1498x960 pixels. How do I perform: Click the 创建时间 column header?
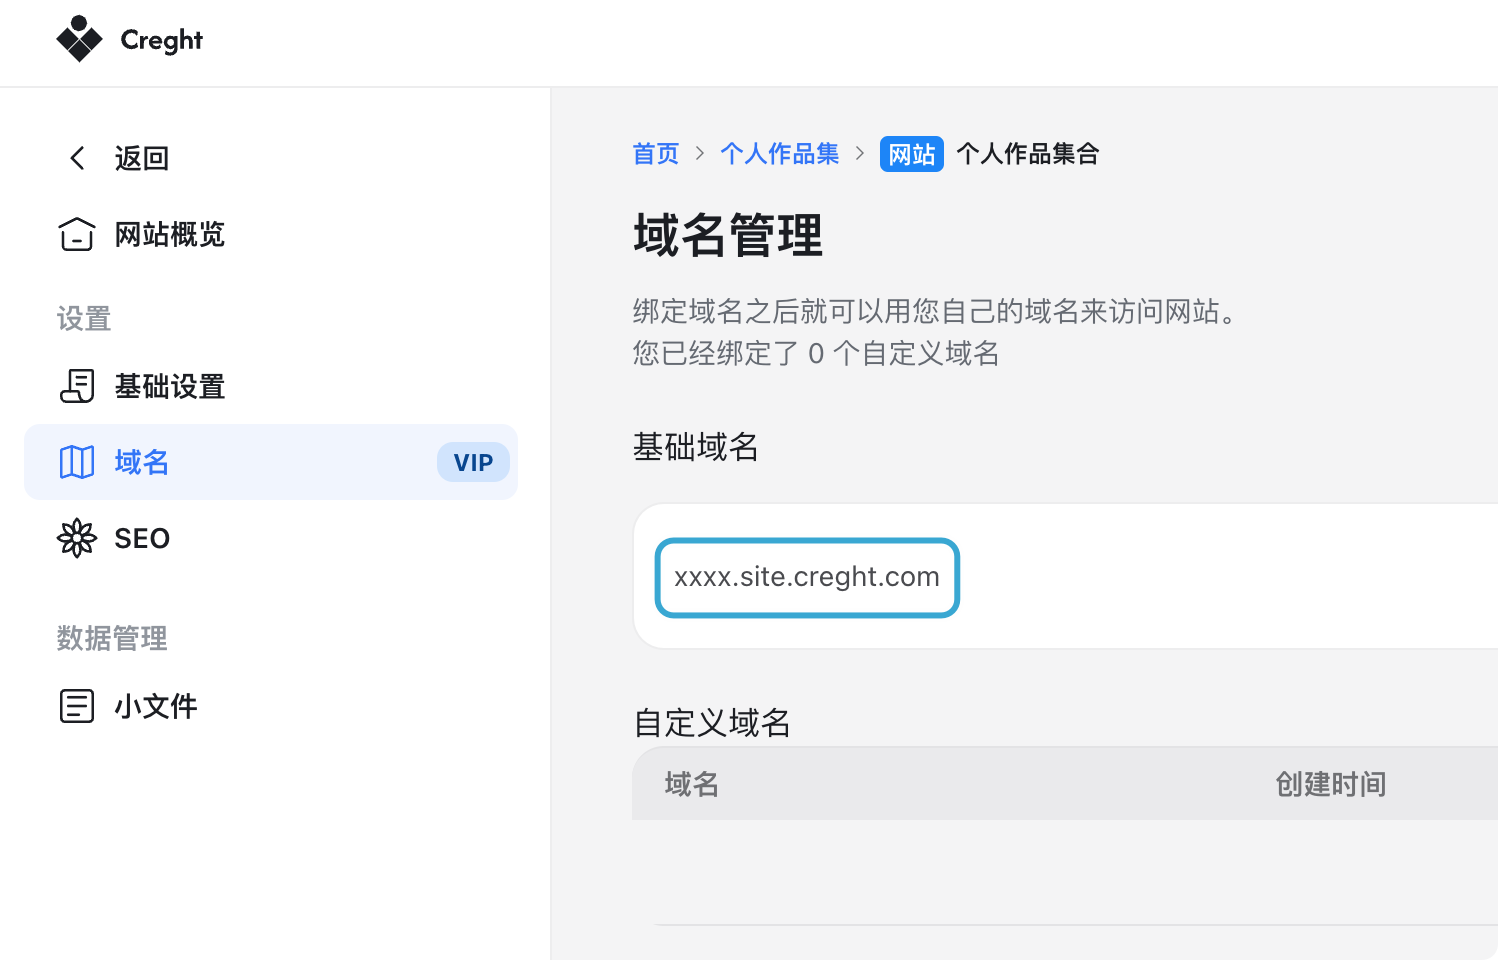tap(1331, 784)
